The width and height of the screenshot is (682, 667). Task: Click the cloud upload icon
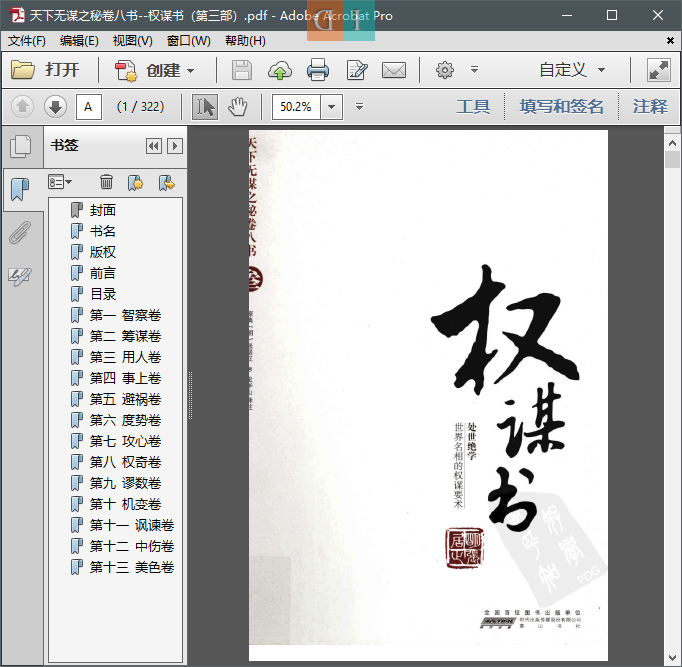pos(279,70)
